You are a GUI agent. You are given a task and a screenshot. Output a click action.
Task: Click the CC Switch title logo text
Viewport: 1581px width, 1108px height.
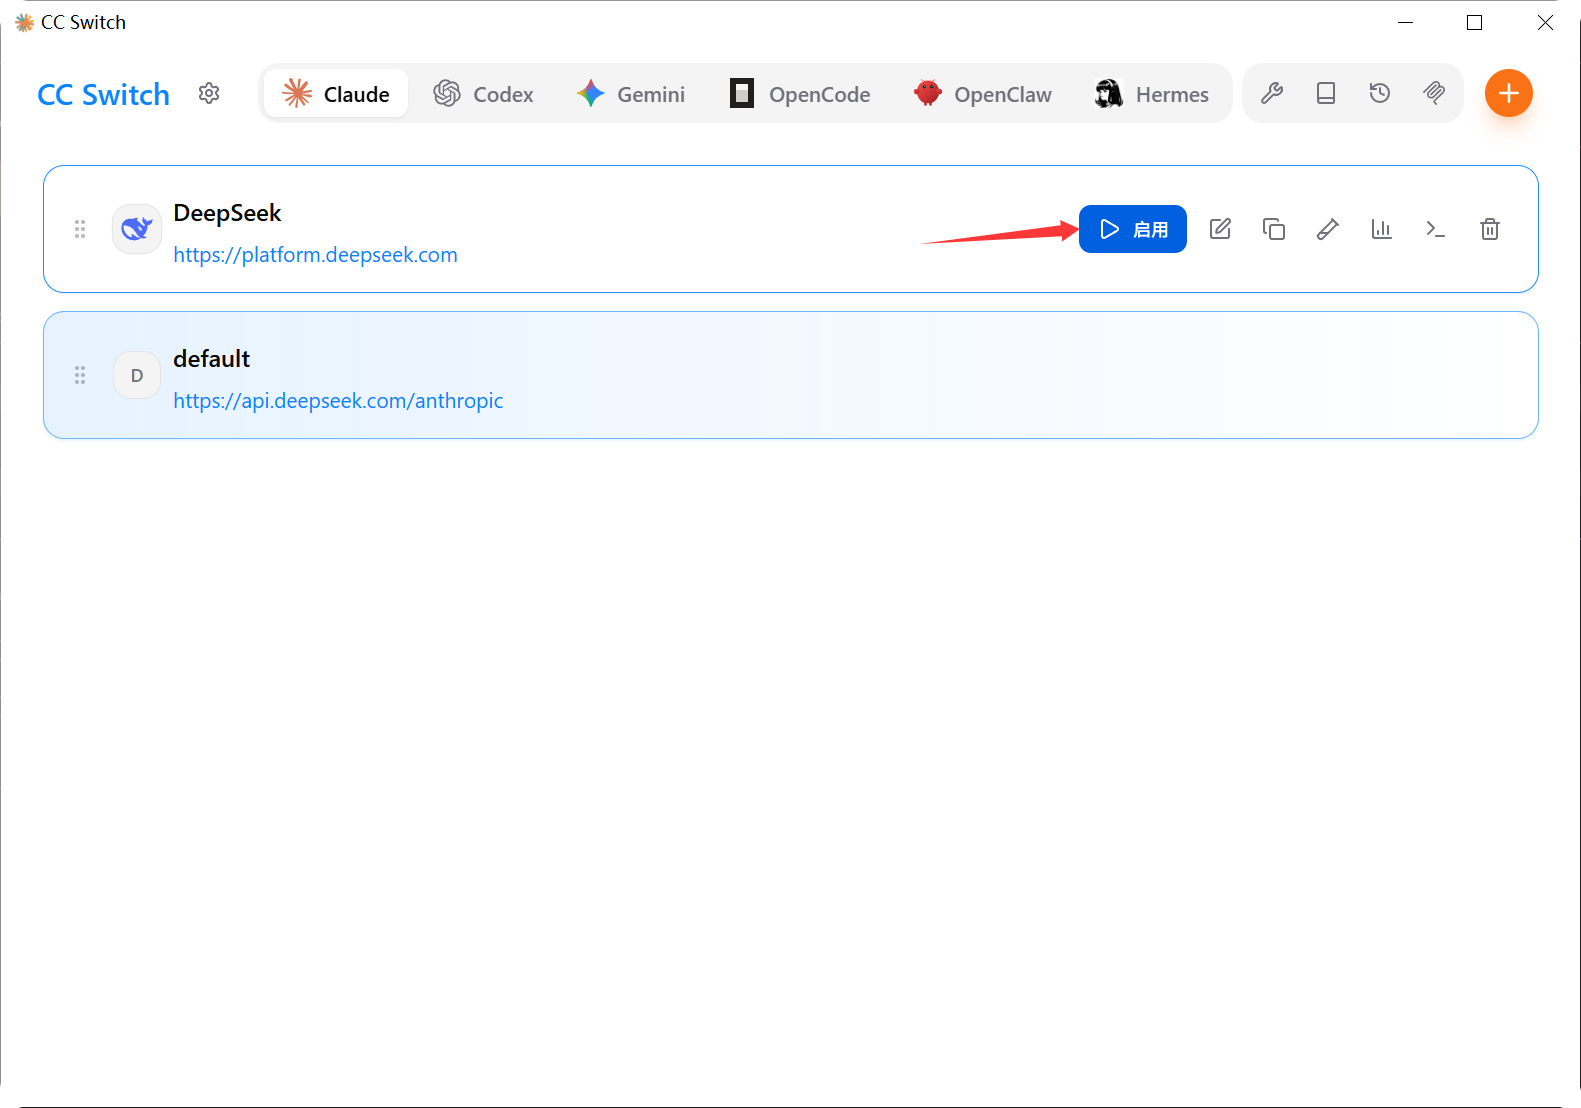click(103, 94)
